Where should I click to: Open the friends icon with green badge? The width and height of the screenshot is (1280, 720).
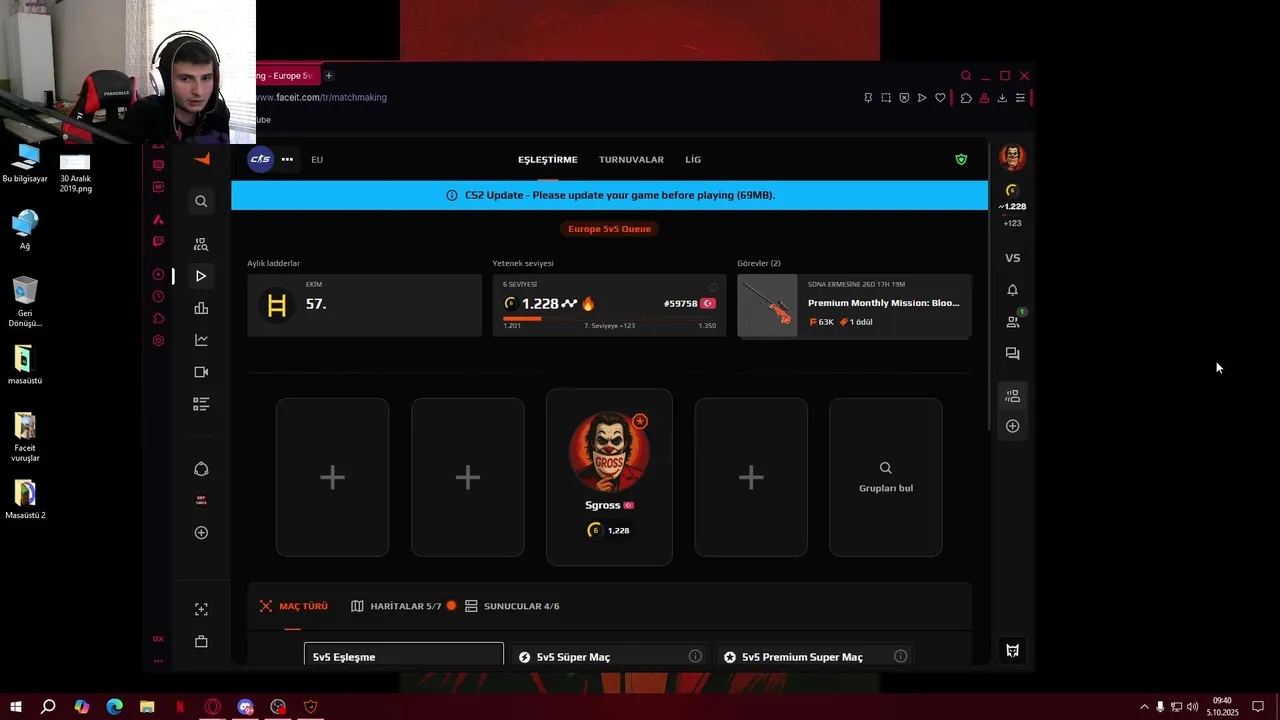[x=1013, y=321]
